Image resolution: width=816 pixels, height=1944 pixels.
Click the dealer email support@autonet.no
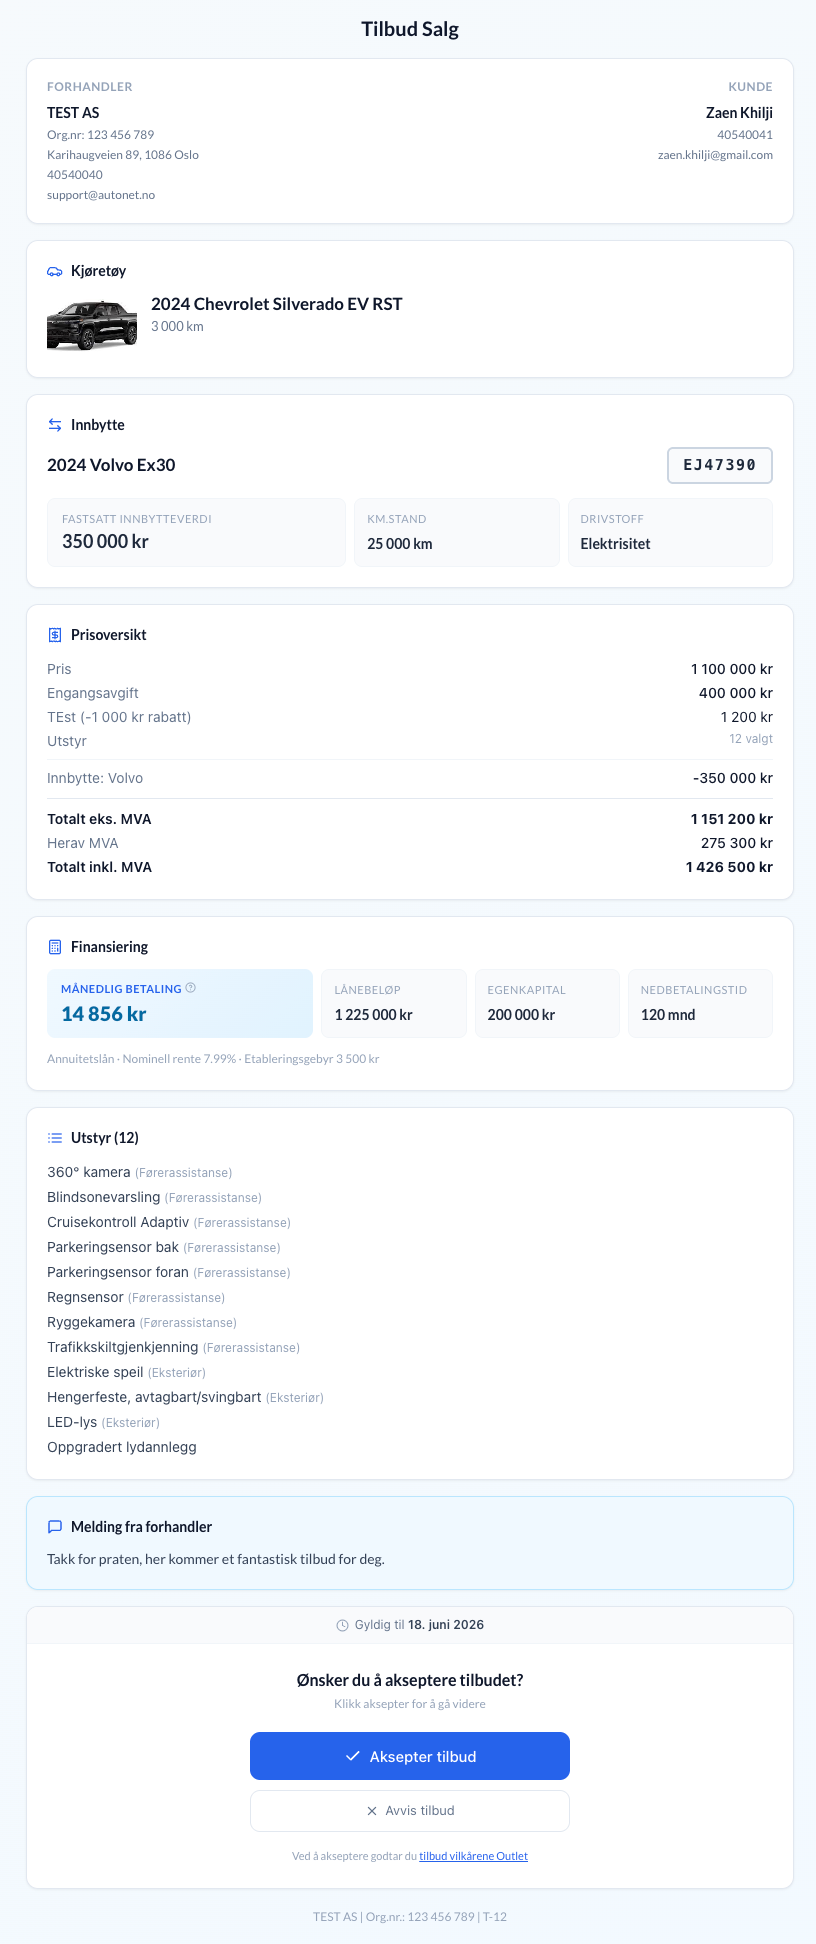click(101, 195)
